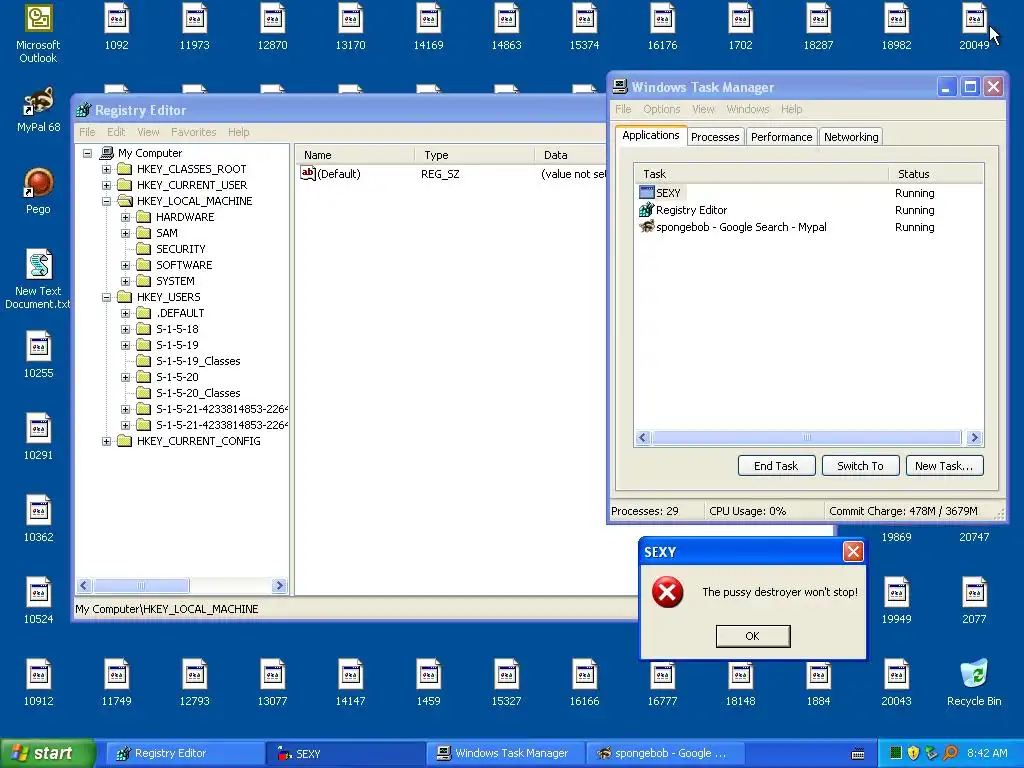Image resolution: width=1024 pixels, height=768 pixels.
Task: Expand the SOFTWARE key
Action: [125, 265]
